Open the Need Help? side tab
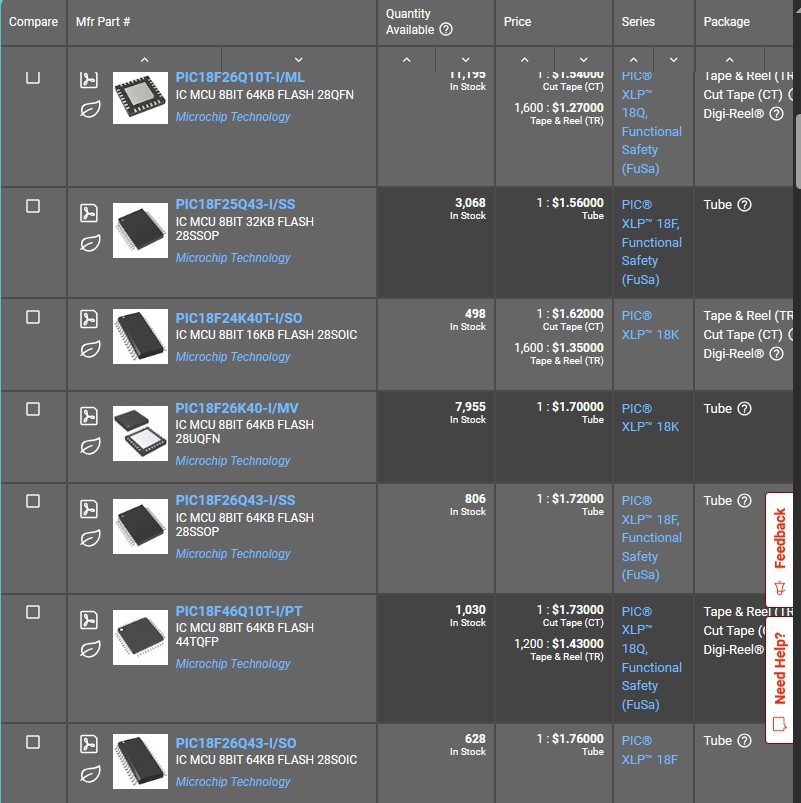 coord(779,680)
